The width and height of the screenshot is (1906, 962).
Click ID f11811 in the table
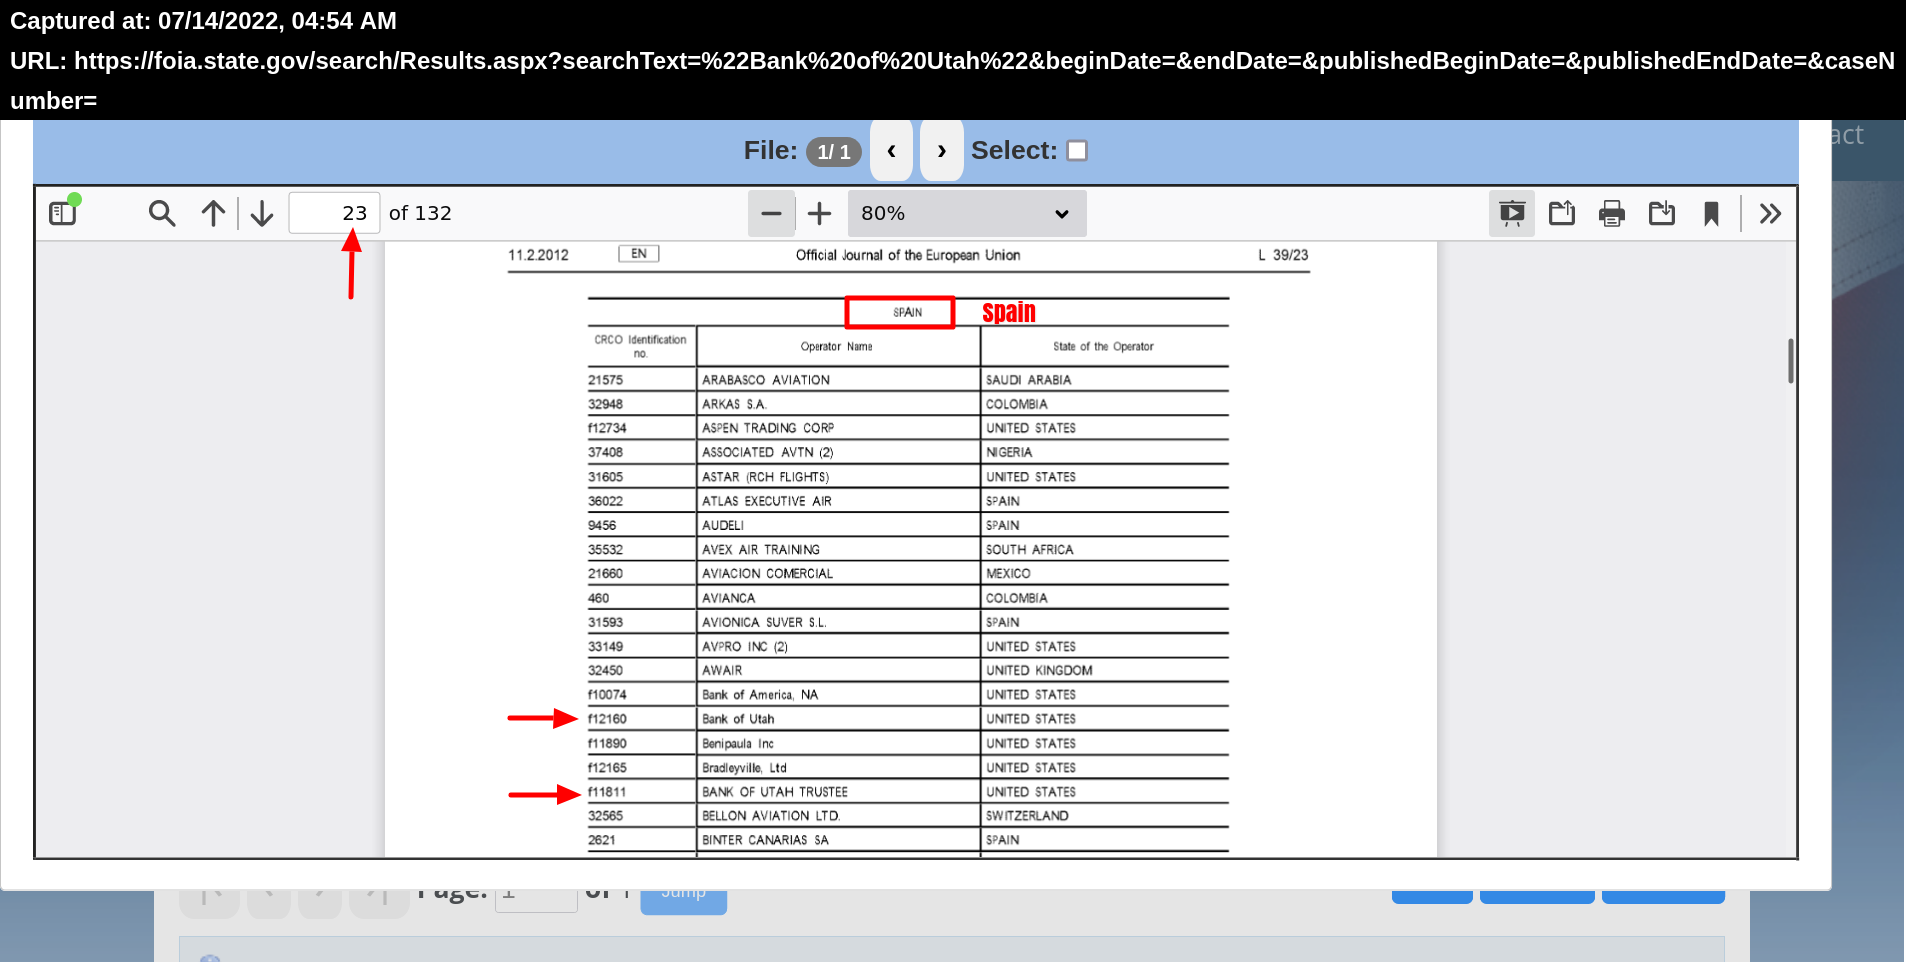(607, 792)
